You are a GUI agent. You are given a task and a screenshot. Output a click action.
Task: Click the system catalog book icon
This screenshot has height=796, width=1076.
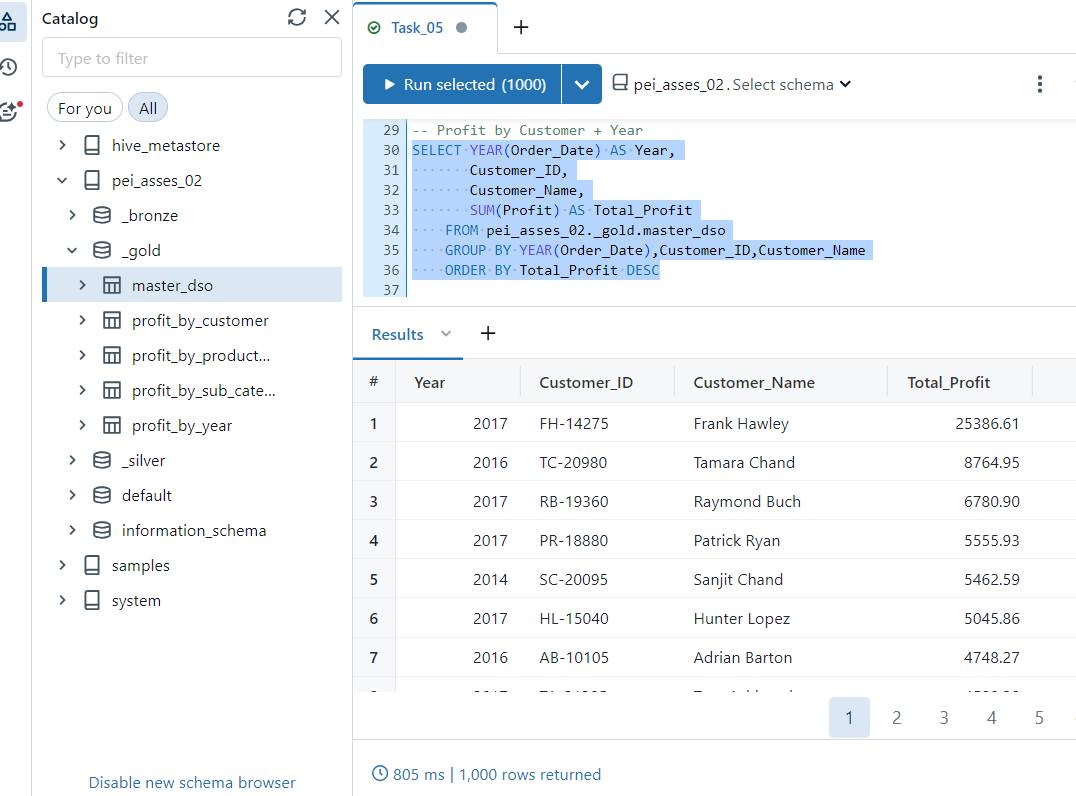92,600
